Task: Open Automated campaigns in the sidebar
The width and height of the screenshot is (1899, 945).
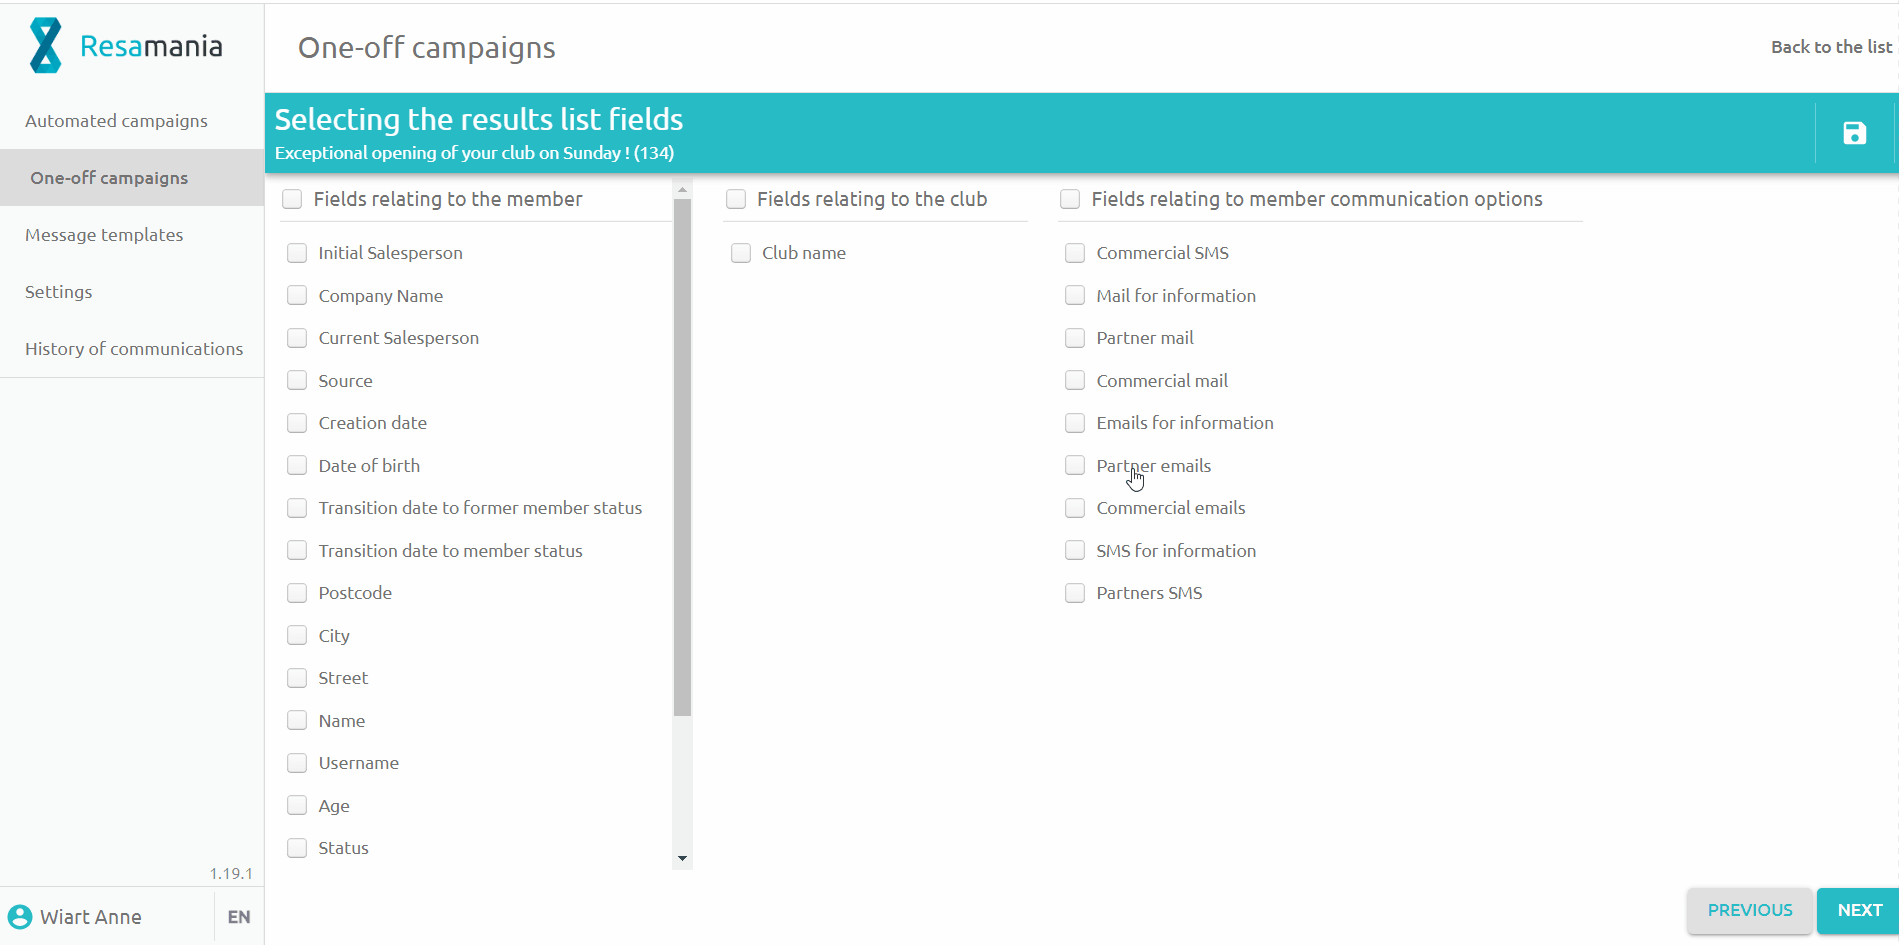Action: [116, 121]
